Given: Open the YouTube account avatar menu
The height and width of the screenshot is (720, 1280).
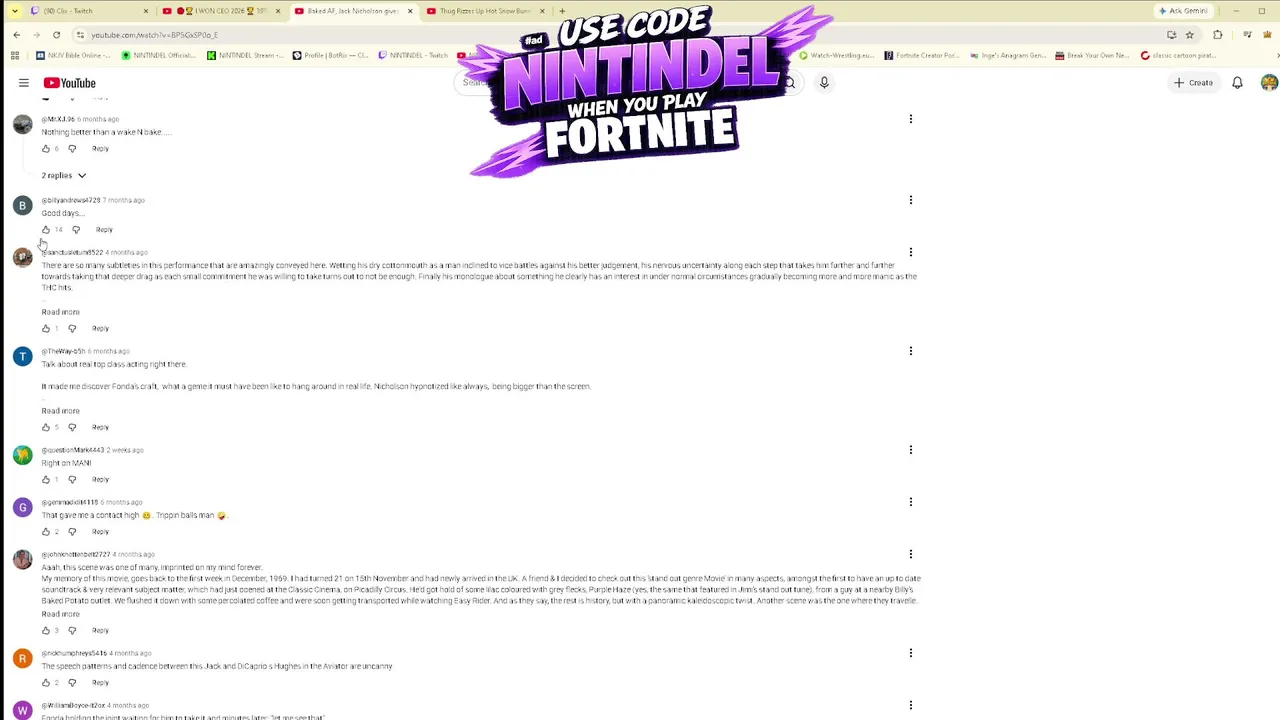Looking at the screenshot, I should coord(1269,83).
